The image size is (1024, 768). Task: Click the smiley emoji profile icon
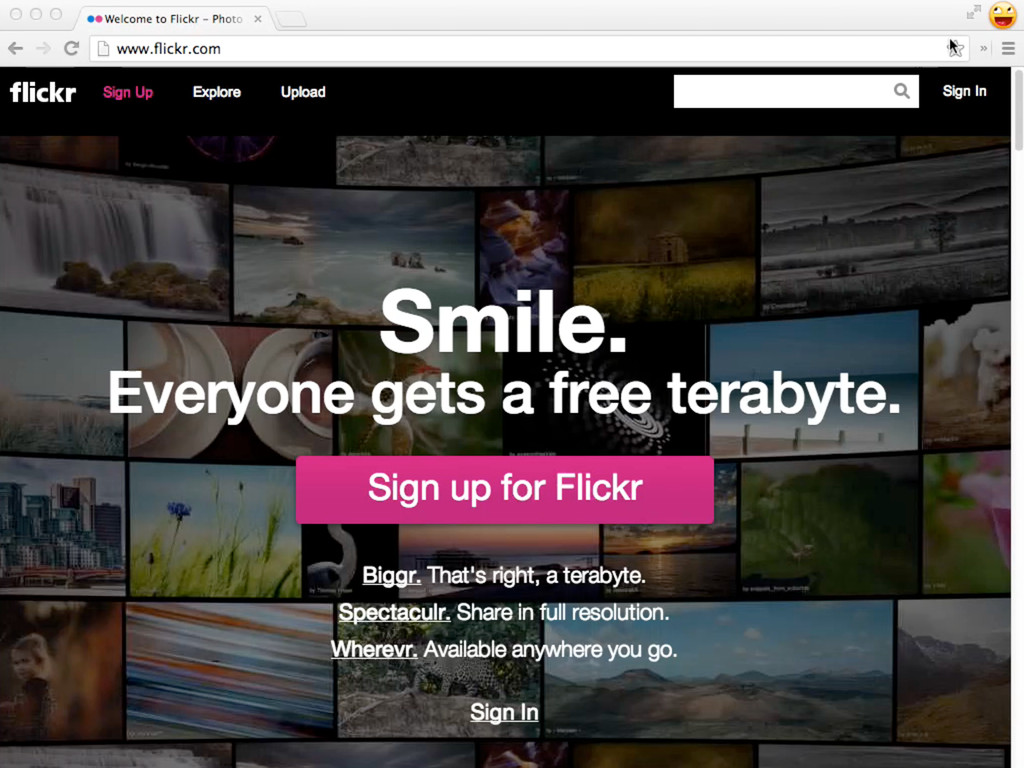(1002, 15)
